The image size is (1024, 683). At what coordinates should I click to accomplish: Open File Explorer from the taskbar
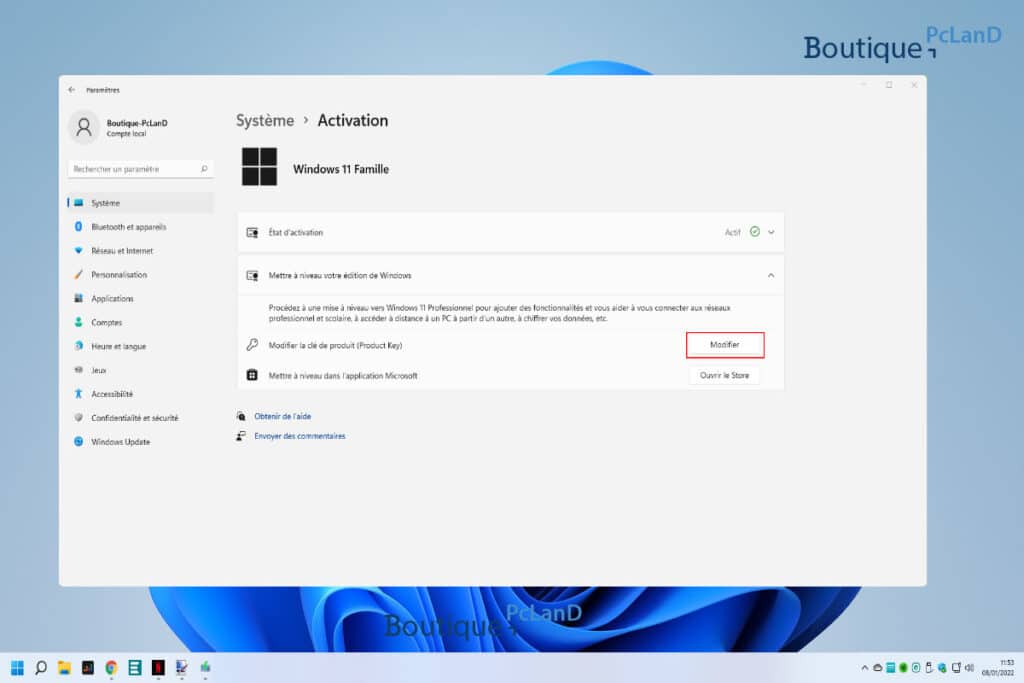(x=64, y=667)
